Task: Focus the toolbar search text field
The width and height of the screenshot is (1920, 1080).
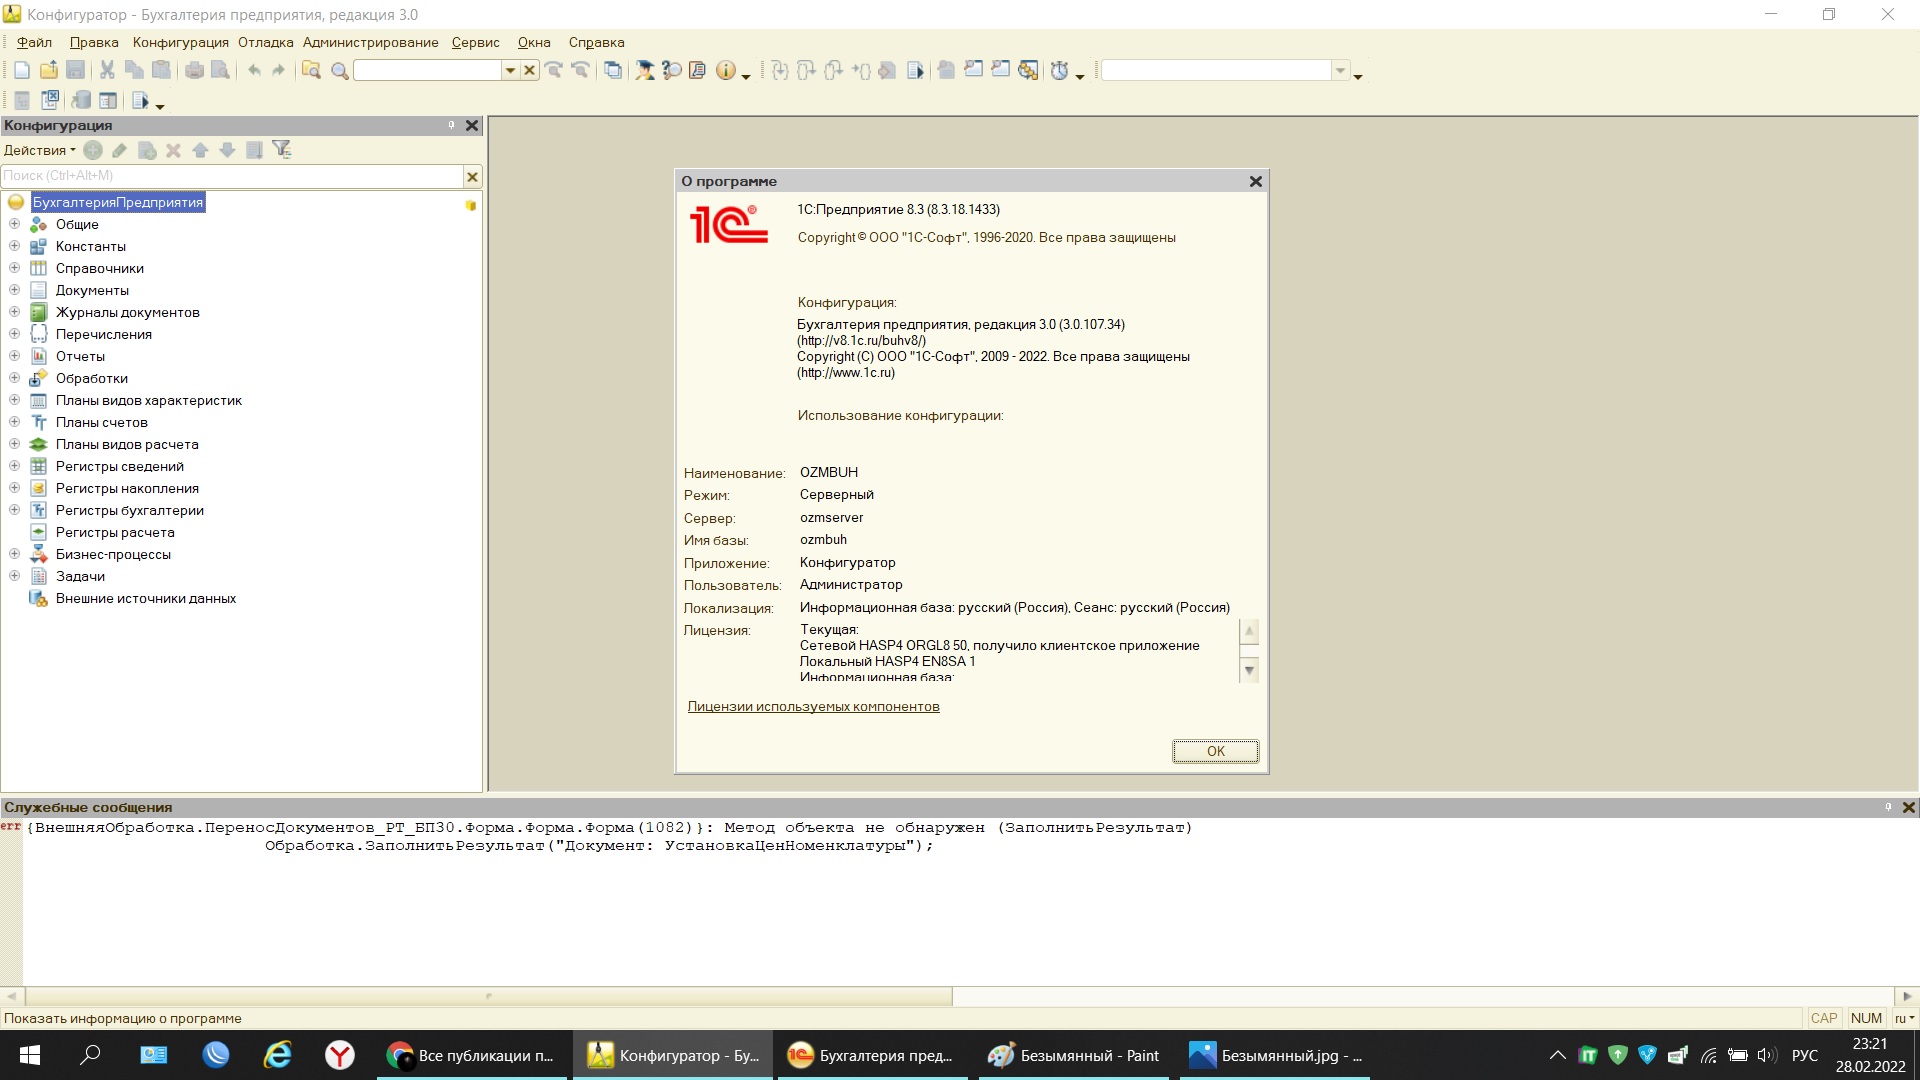Action: click(427, 70)
